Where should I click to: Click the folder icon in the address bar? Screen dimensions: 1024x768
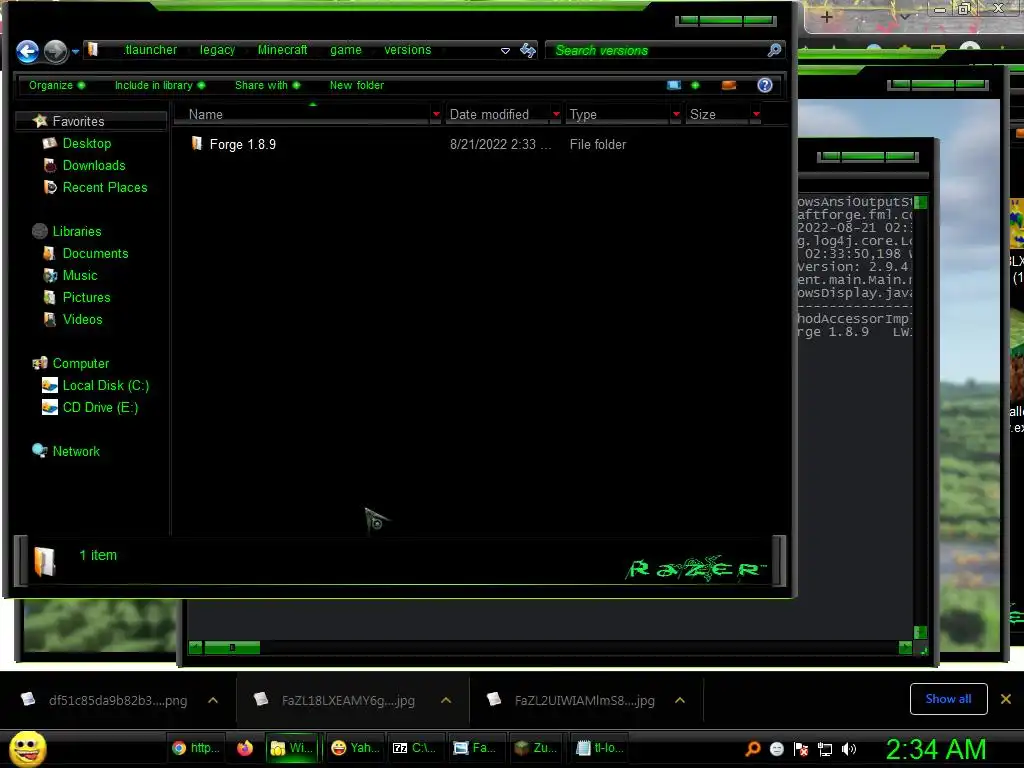click(93, 50)
